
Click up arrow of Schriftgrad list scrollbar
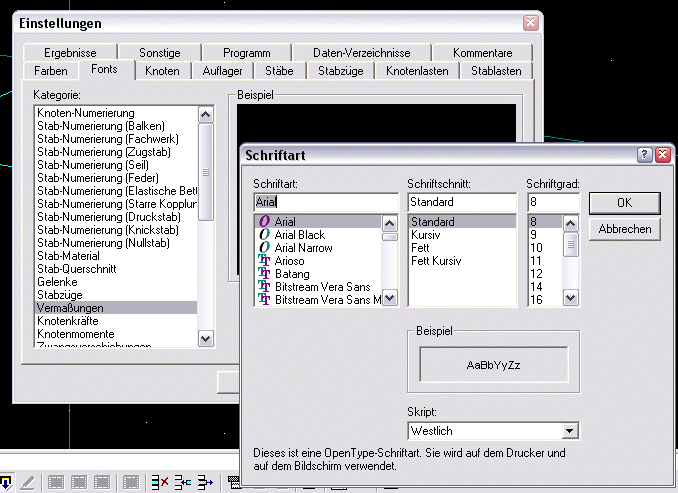click(570, 223)
